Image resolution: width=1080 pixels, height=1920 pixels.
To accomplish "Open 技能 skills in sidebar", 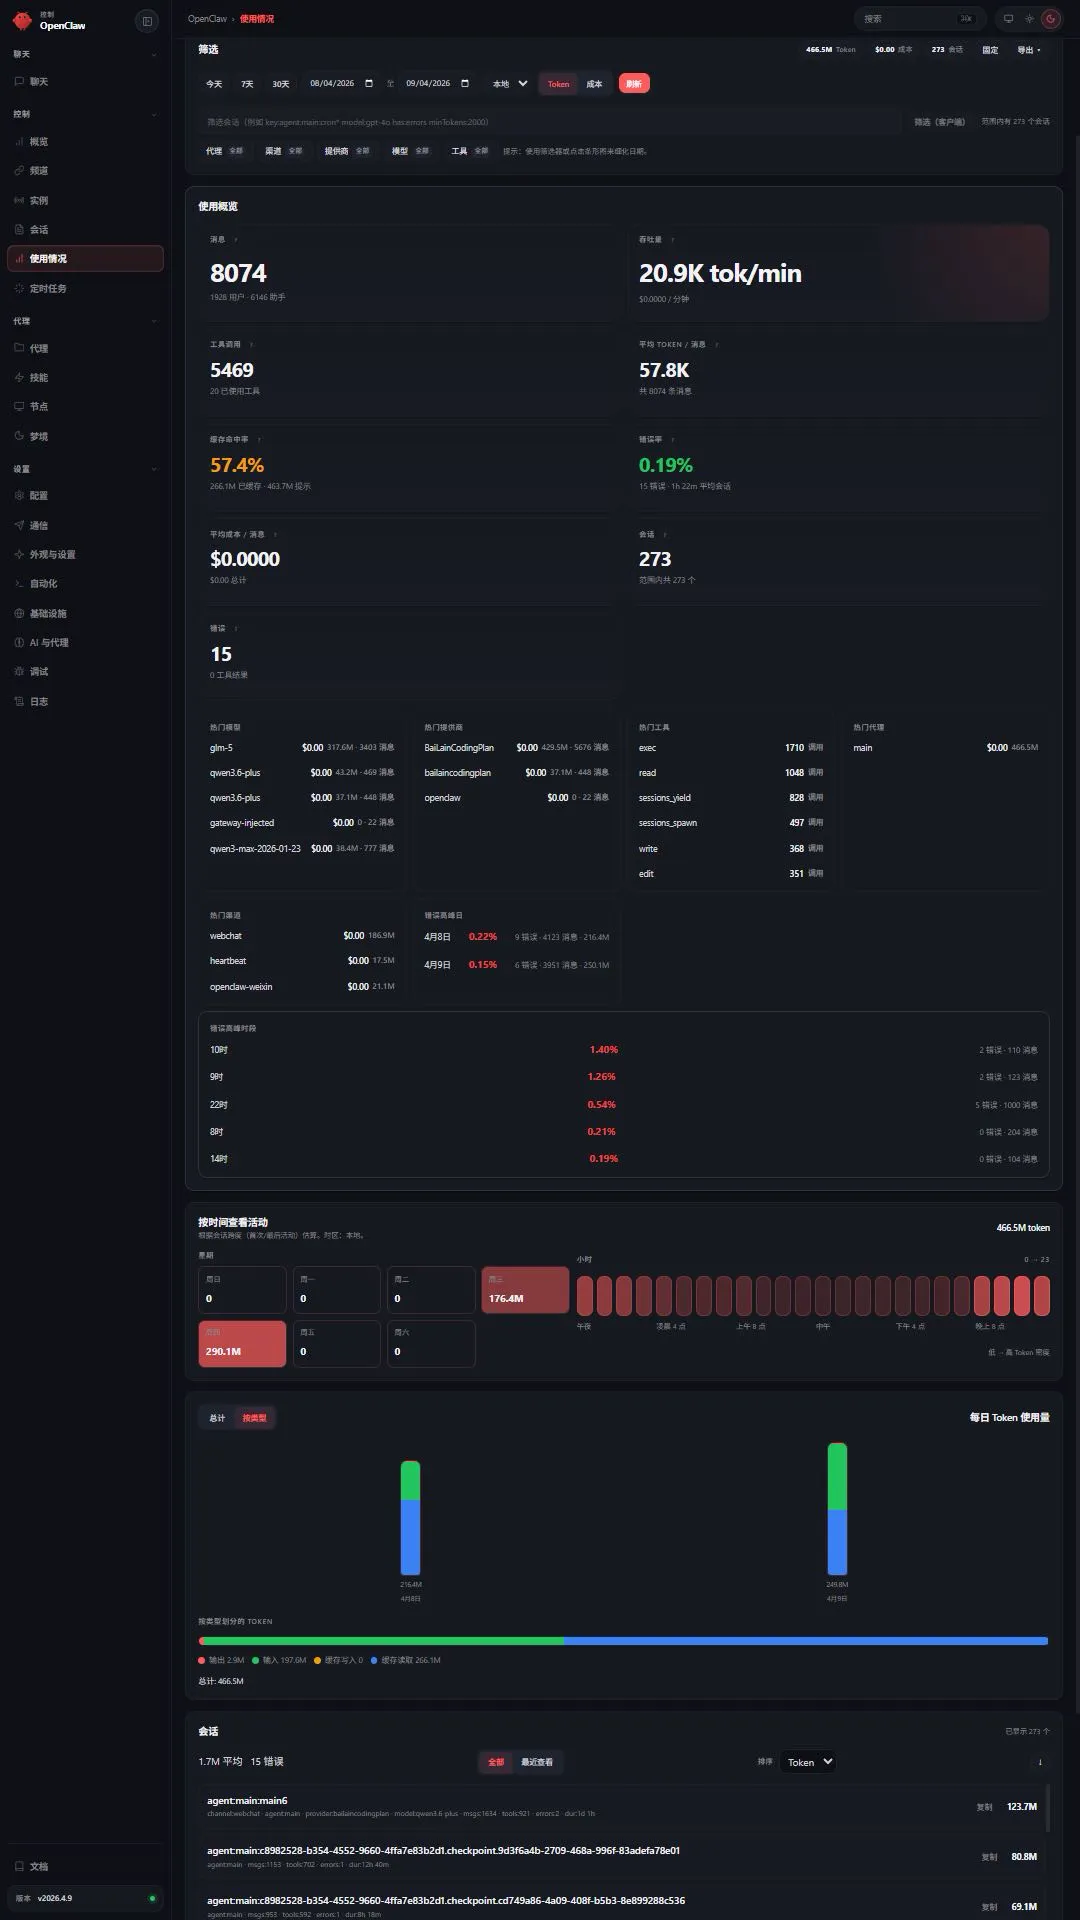I will coord(85,377).
